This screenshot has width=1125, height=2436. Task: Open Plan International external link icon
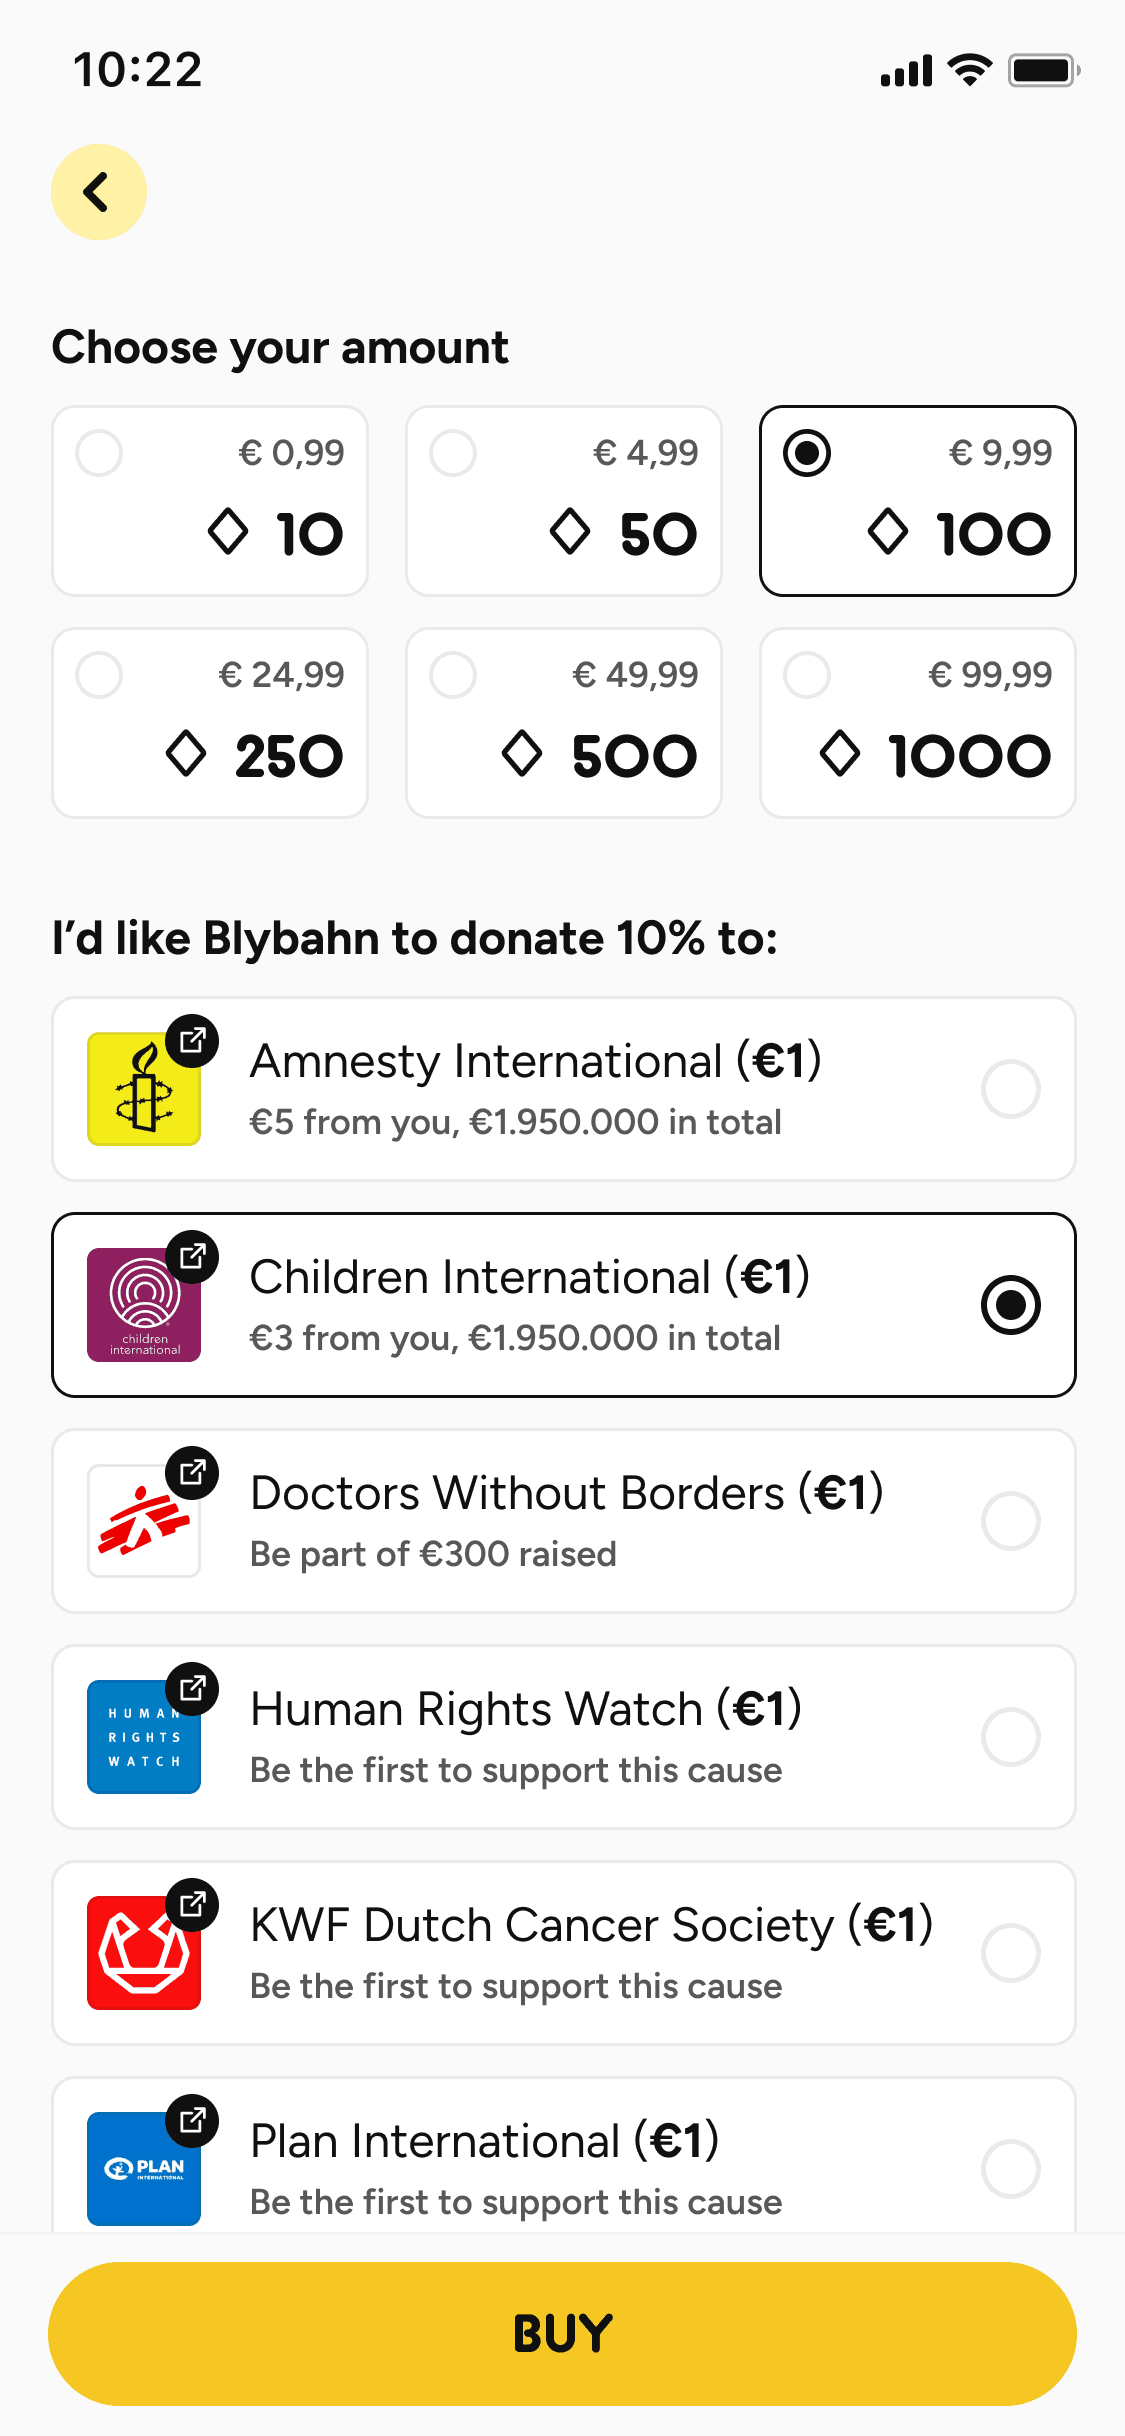click(192, 2120)
